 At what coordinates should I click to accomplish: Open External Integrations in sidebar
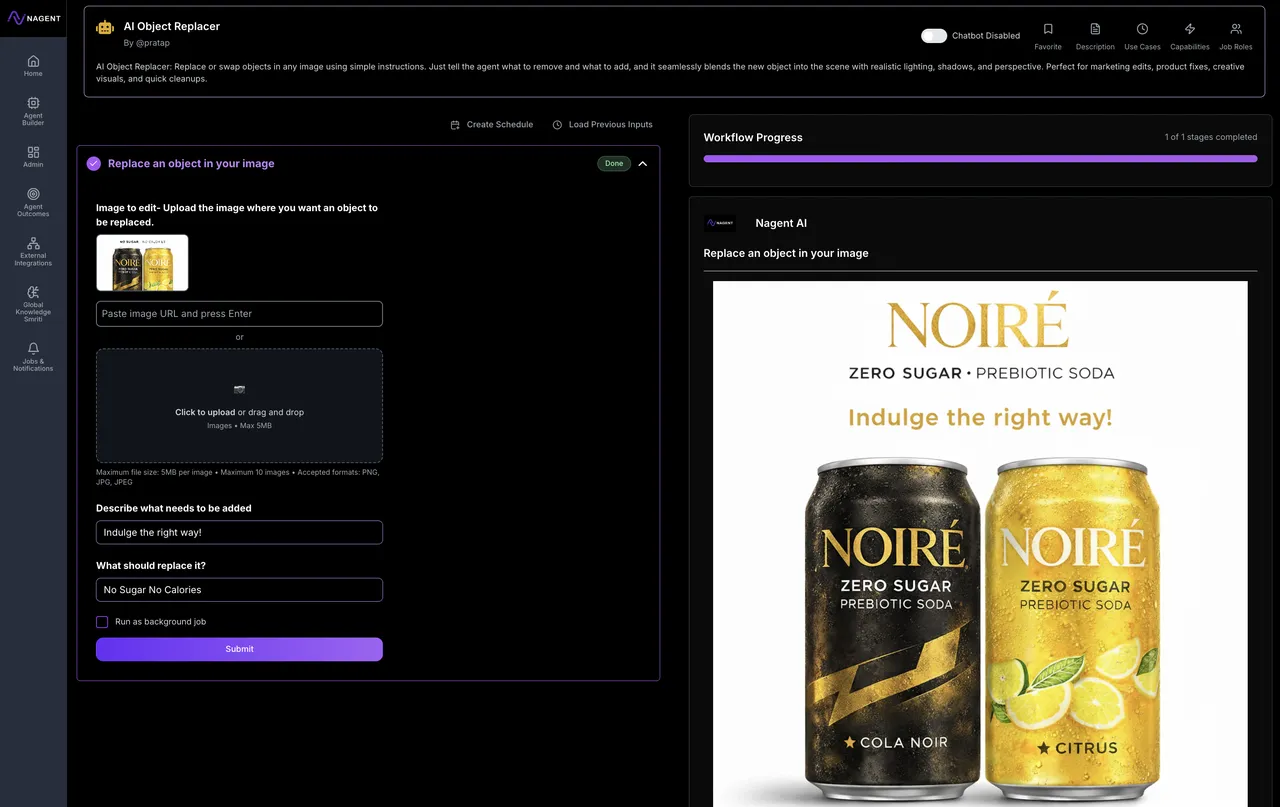33,251
